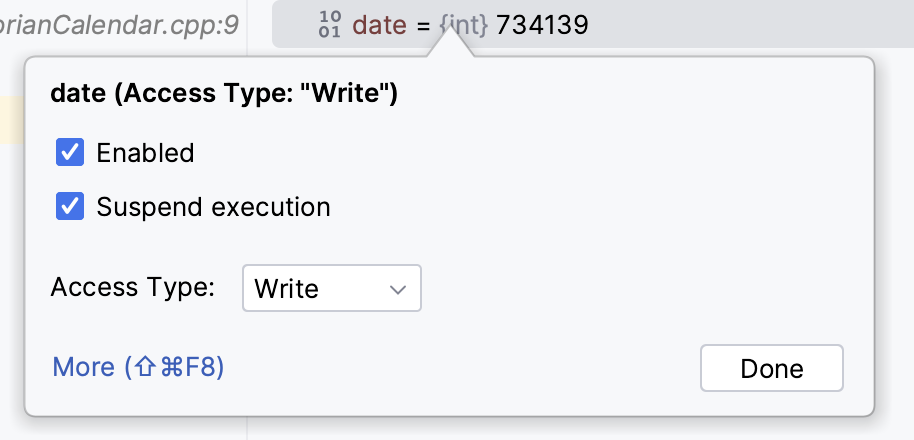
Task: Disable the Suspend execution checkbox
Action: pos(70,207)
